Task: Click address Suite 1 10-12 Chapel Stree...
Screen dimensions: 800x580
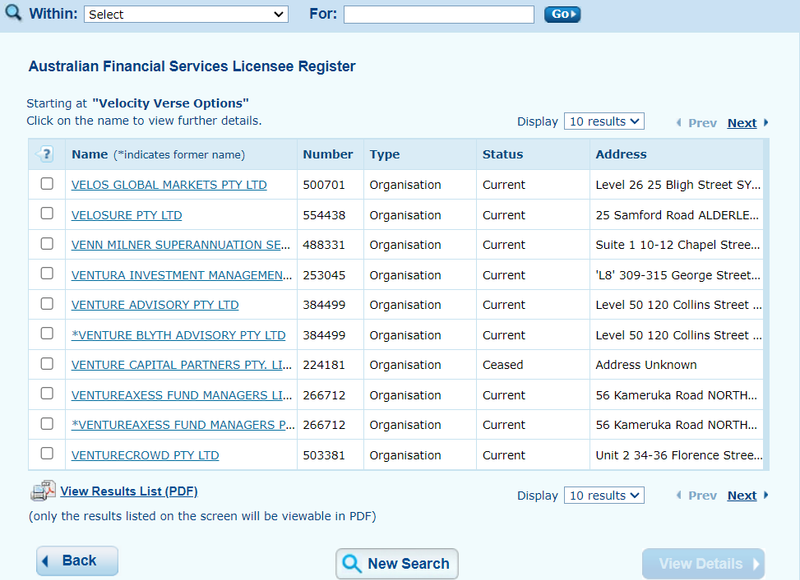Action: [x=678, y=245]
